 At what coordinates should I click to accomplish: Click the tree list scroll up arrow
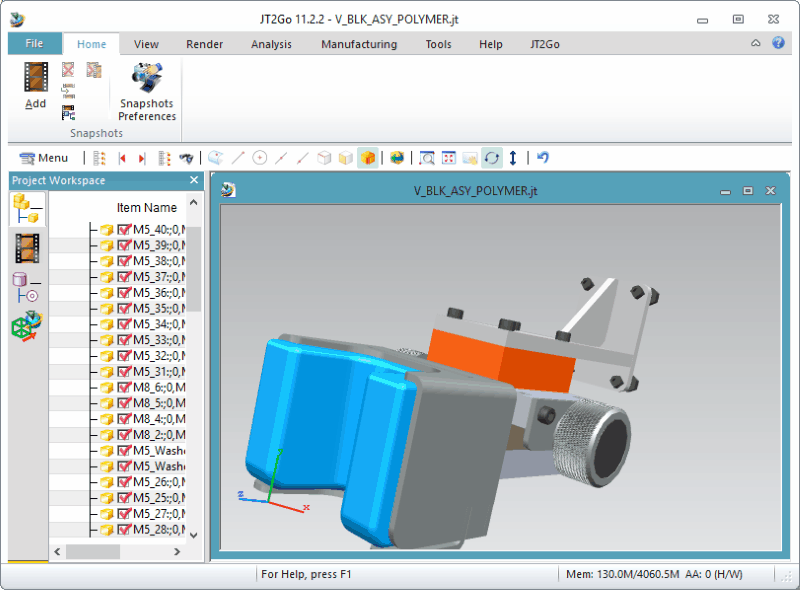click(193, 203)
